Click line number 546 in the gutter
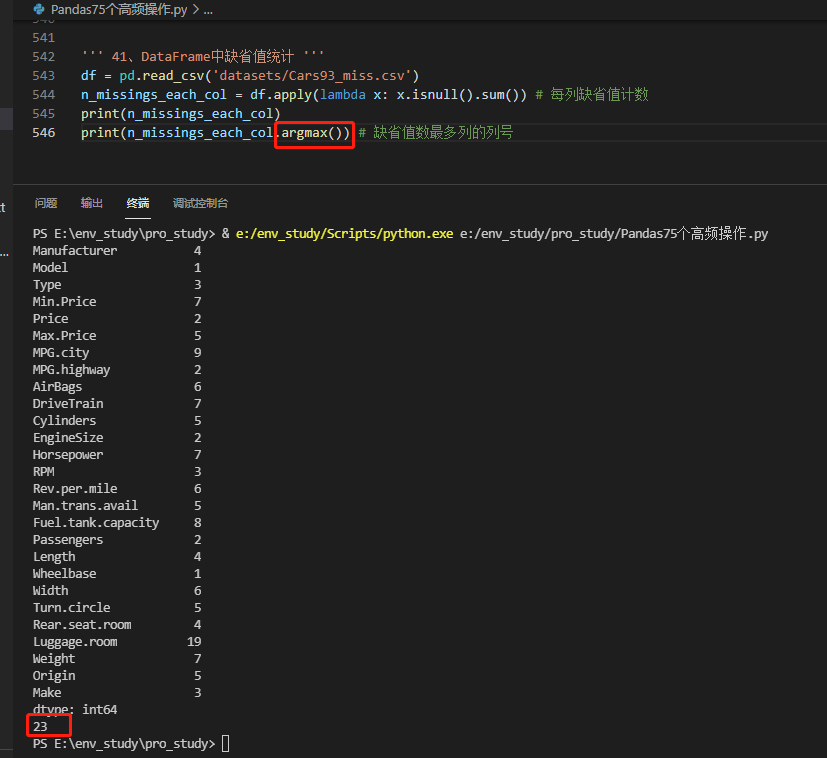The height and width of the screenshot is (758, 827). click(43, 133)
